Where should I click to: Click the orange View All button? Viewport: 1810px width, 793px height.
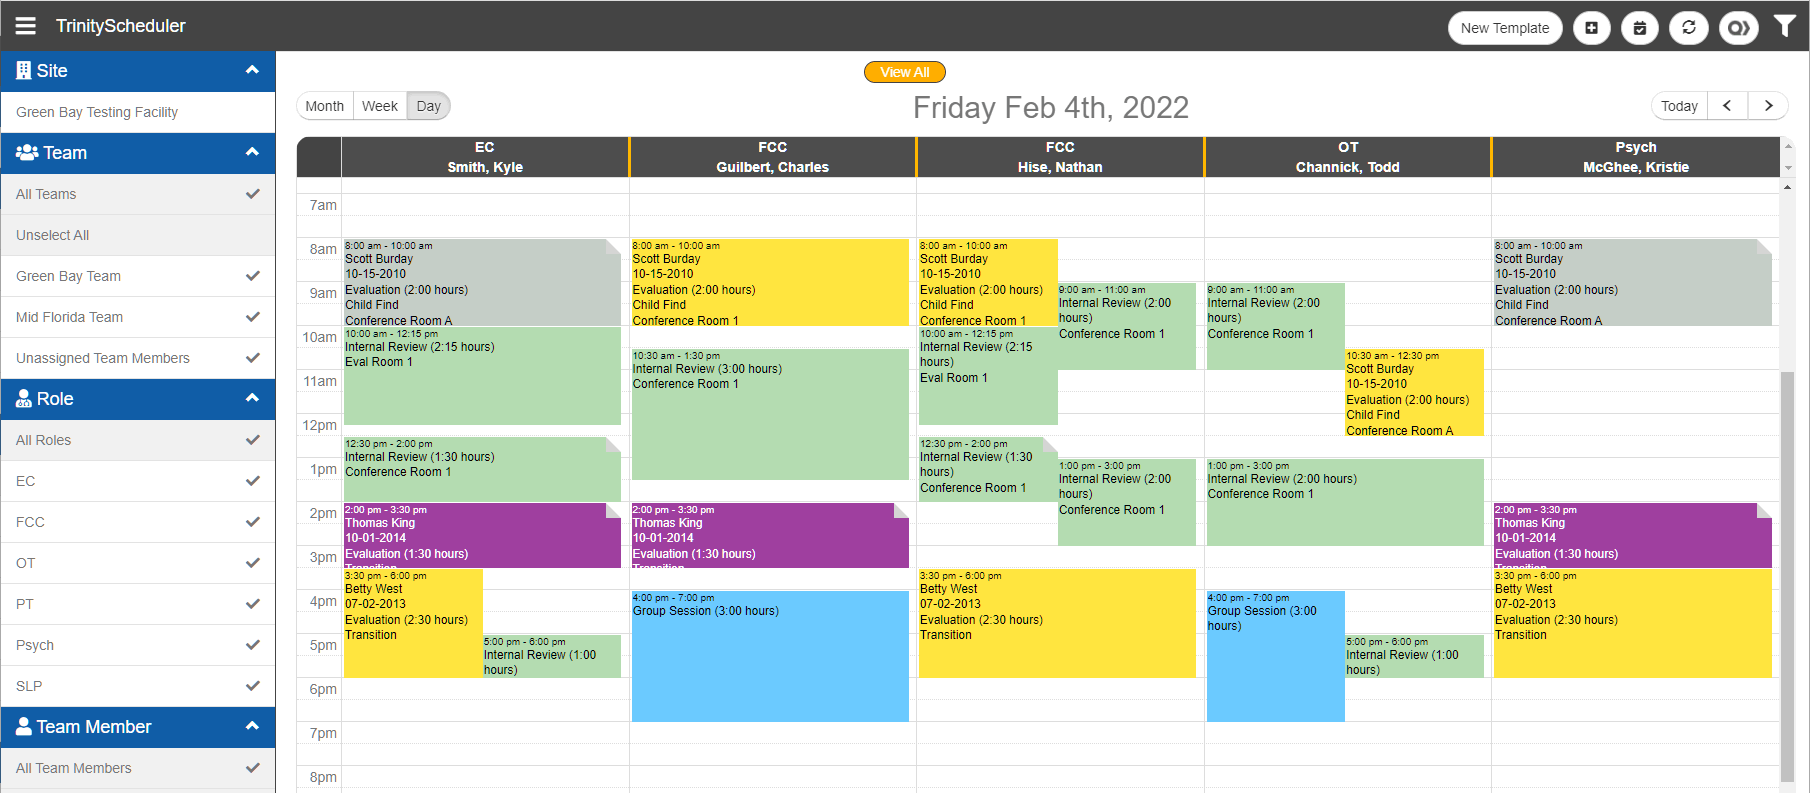(905, 72)
